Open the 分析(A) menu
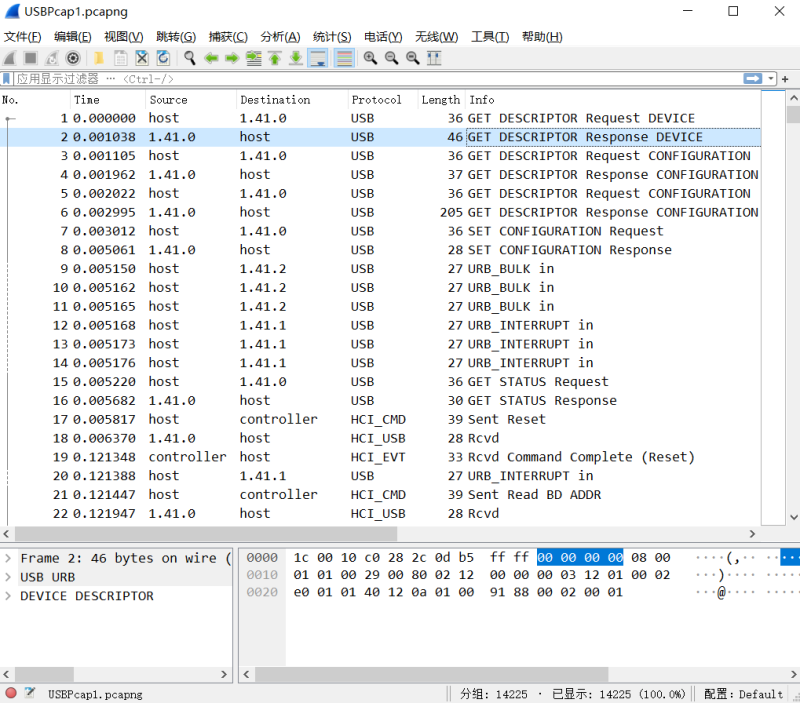This screenshot has height=703, width=800. pyautogui.click(x=280, y=37)
